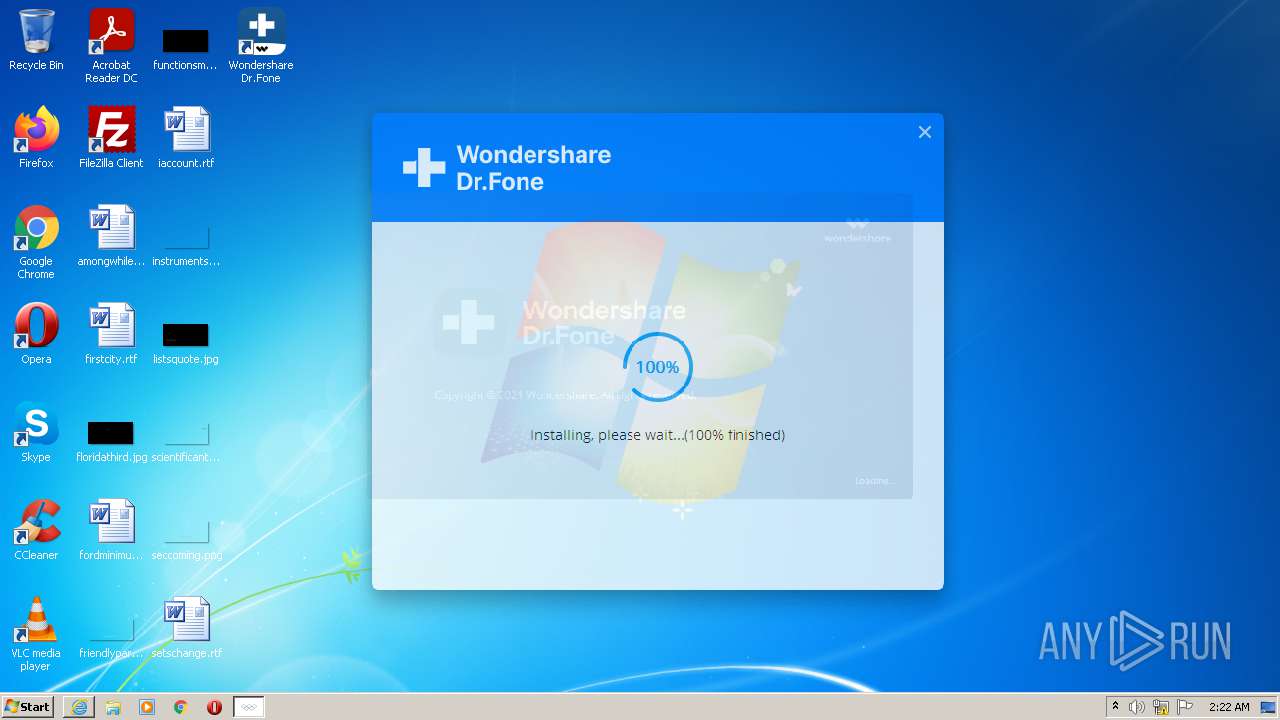Screen dimensions: 1280x720
Task: Open Internet Explorer from the taskbar
Action: [x=79, y=707]
